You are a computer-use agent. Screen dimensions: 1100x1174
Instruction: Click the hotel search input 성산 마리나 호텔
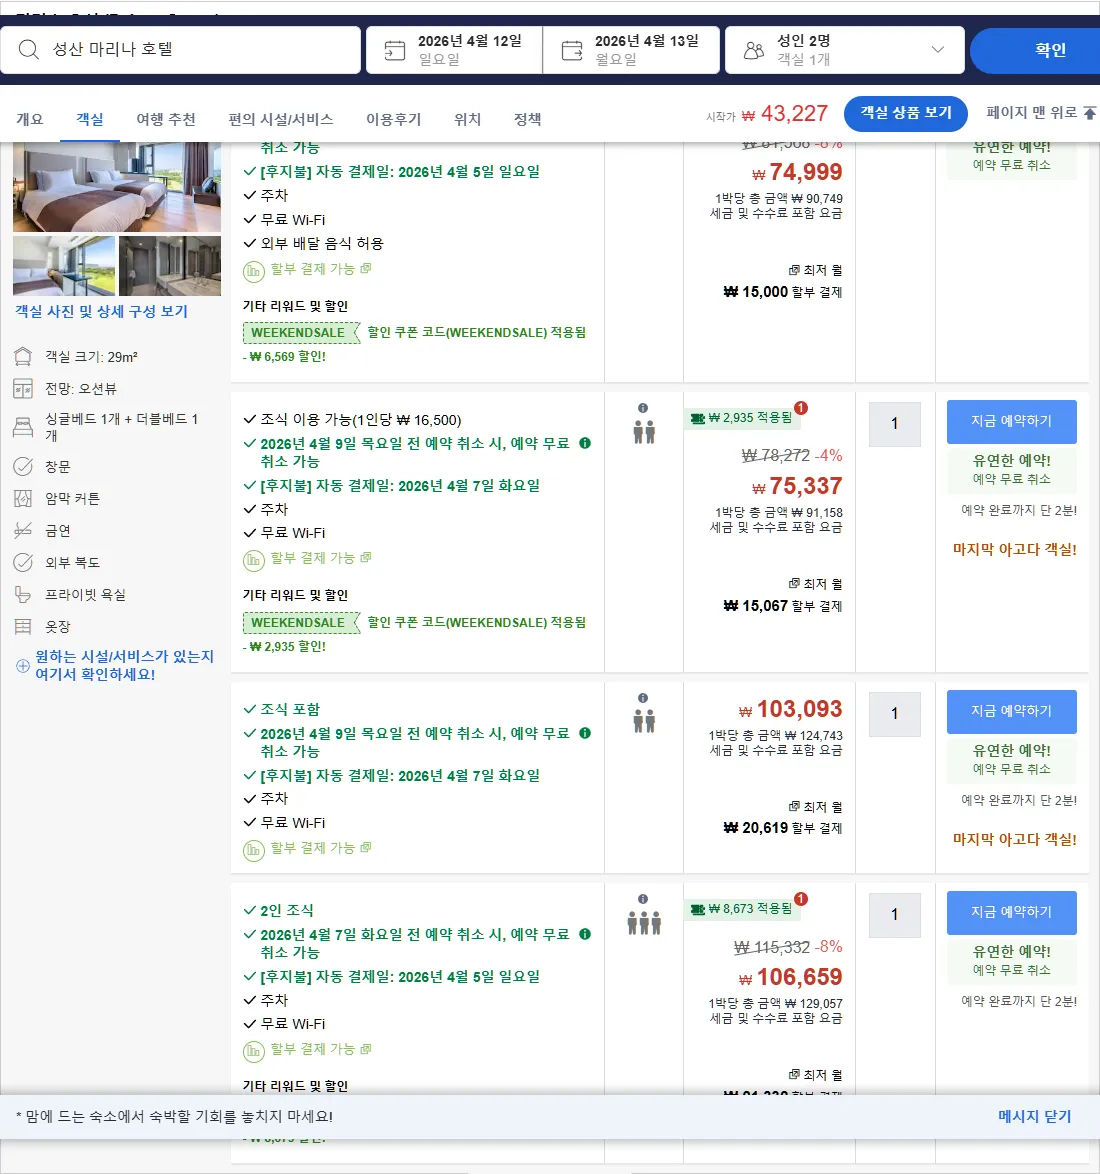coord(180,50)
